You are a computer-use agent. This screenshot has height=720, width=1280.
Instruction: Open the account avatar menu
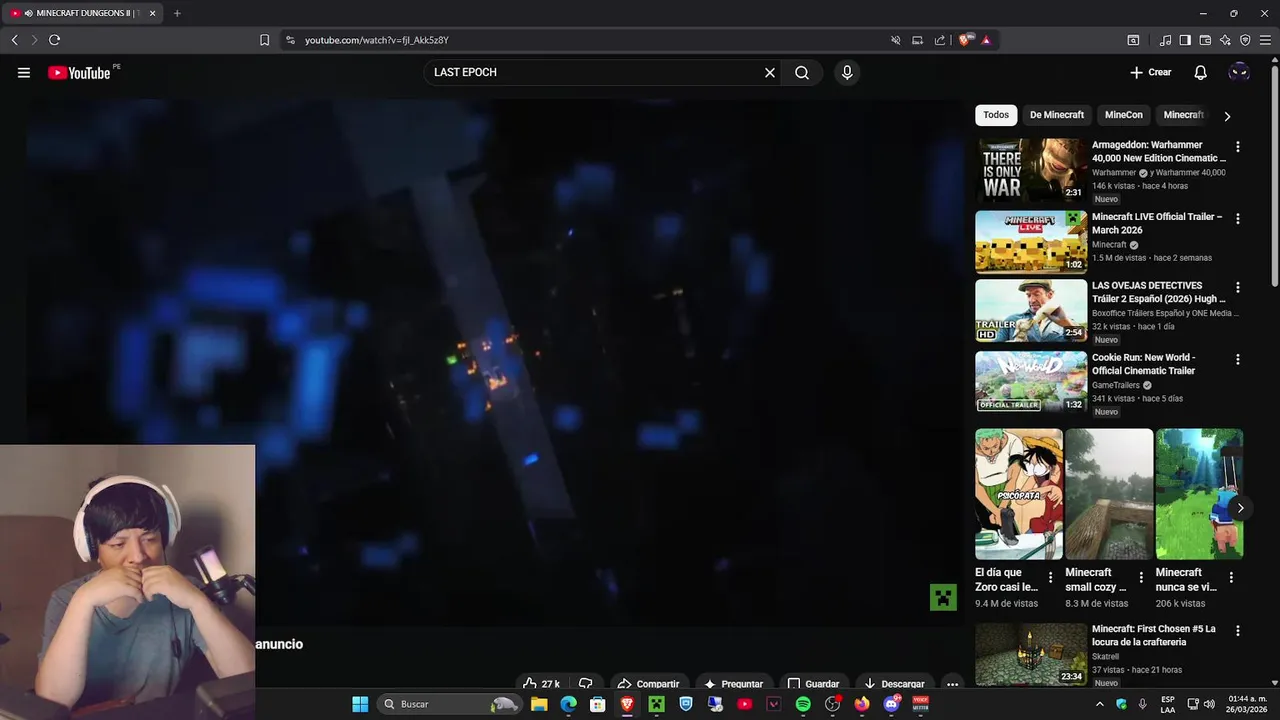[x=1239, y=72]
